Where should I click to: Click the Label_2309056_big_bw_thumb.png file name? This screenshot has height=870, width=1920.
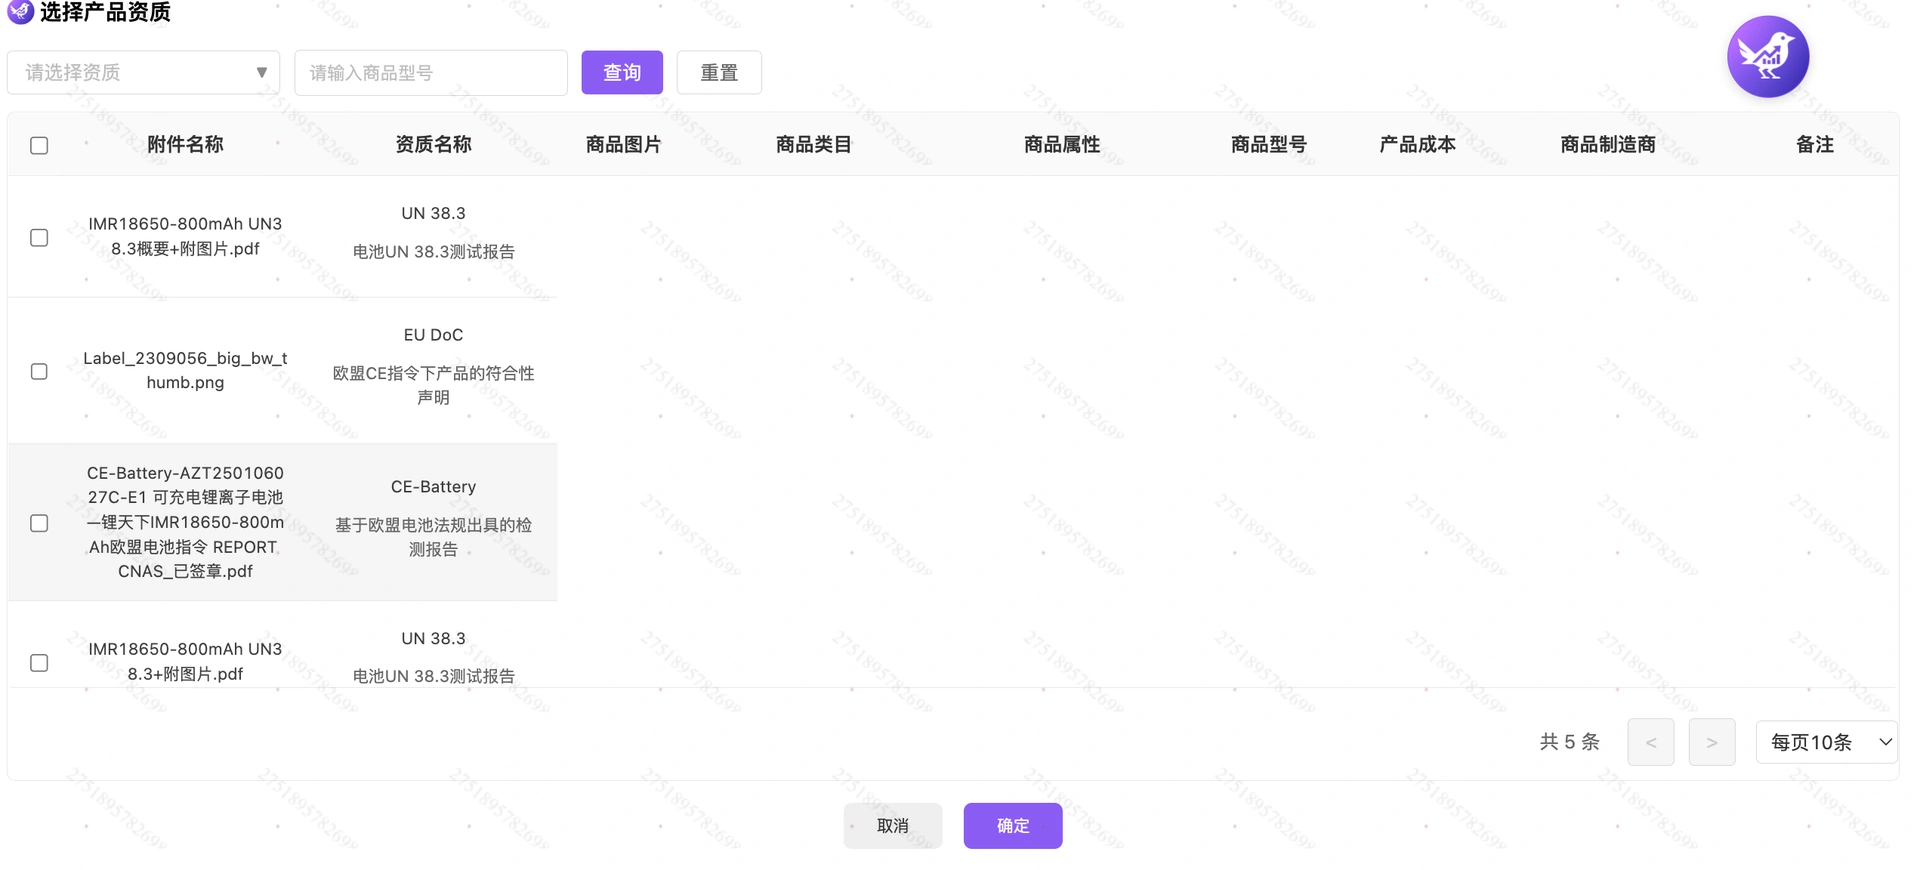point(185,370)
